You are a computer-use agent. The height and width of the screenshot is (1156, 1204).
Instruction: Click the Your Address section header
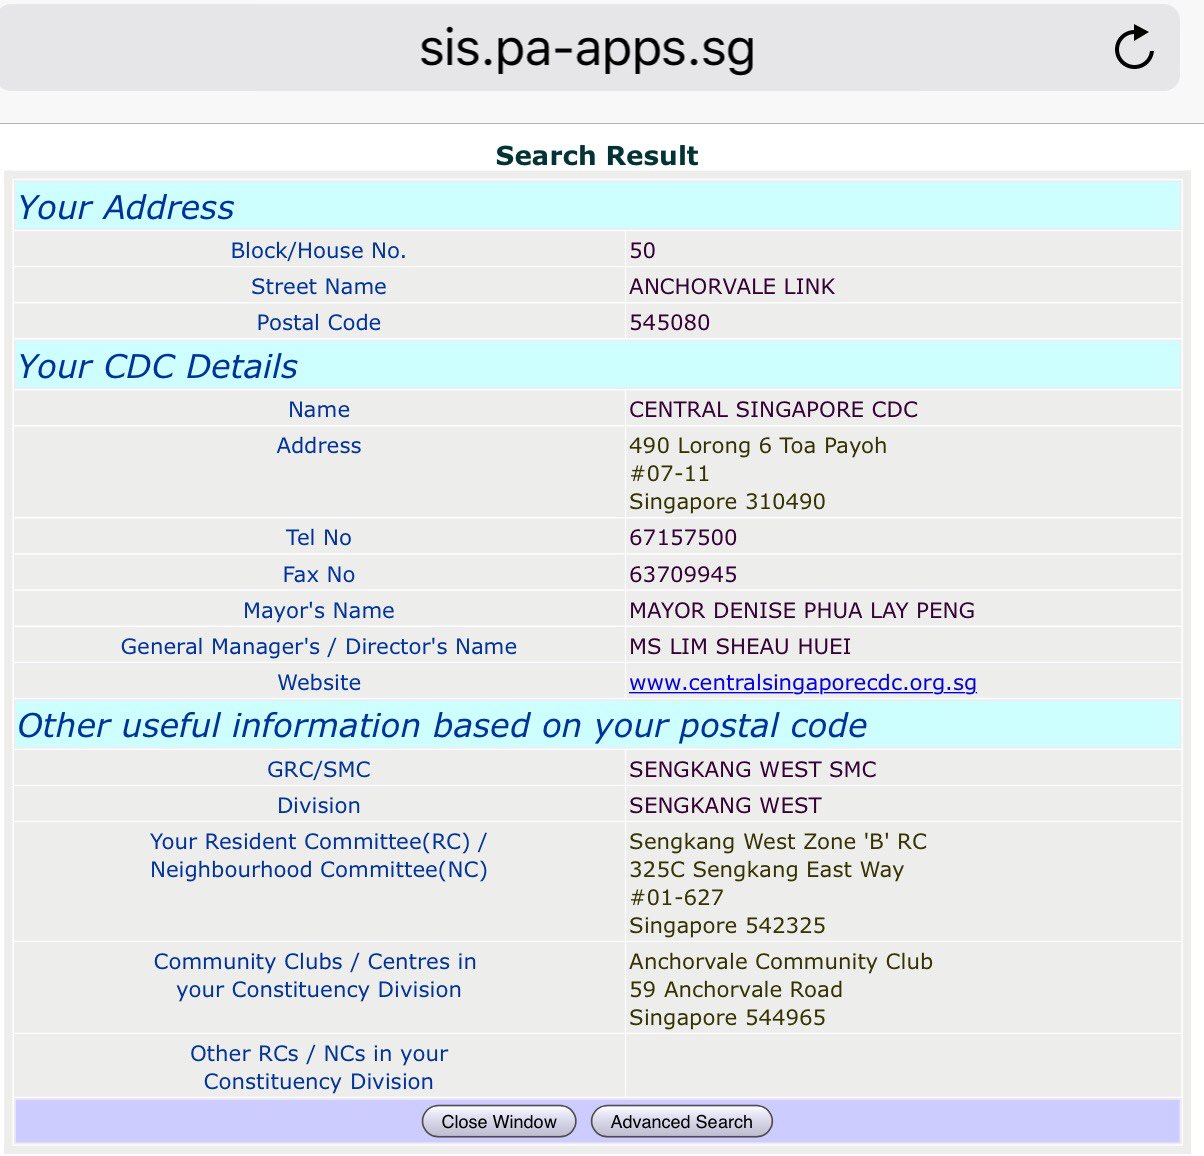coord(126,208)
